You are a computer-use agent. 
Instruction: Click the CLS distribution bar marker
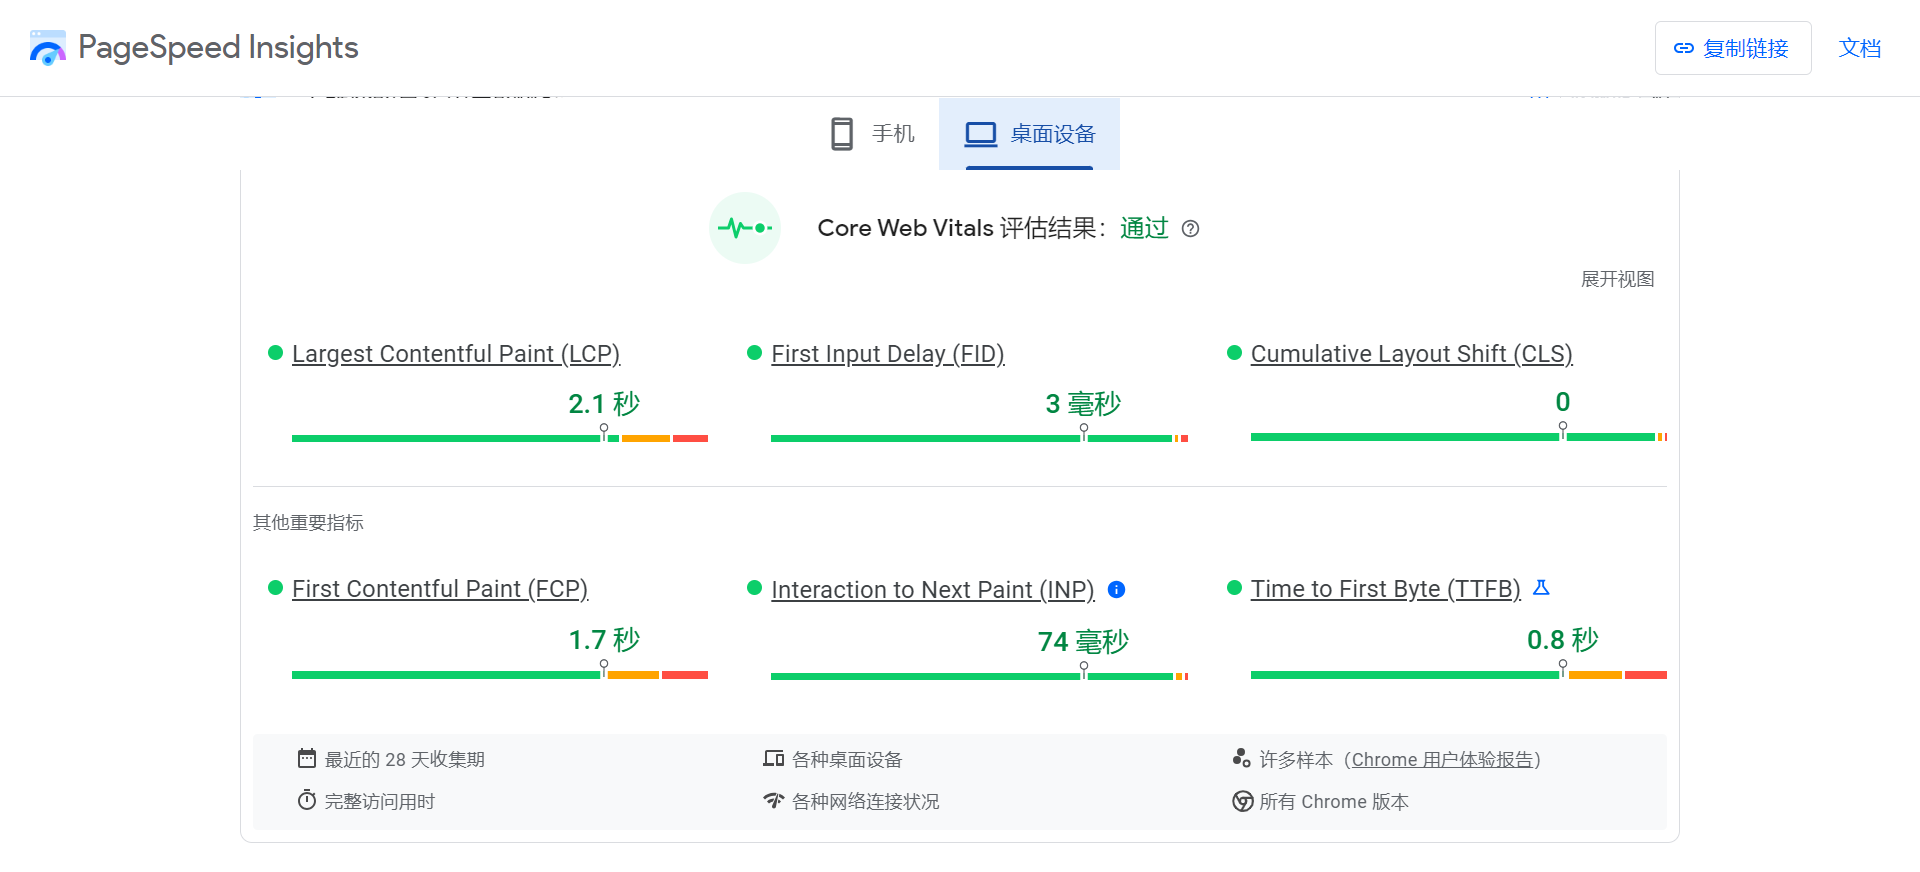coord(1563,431)
